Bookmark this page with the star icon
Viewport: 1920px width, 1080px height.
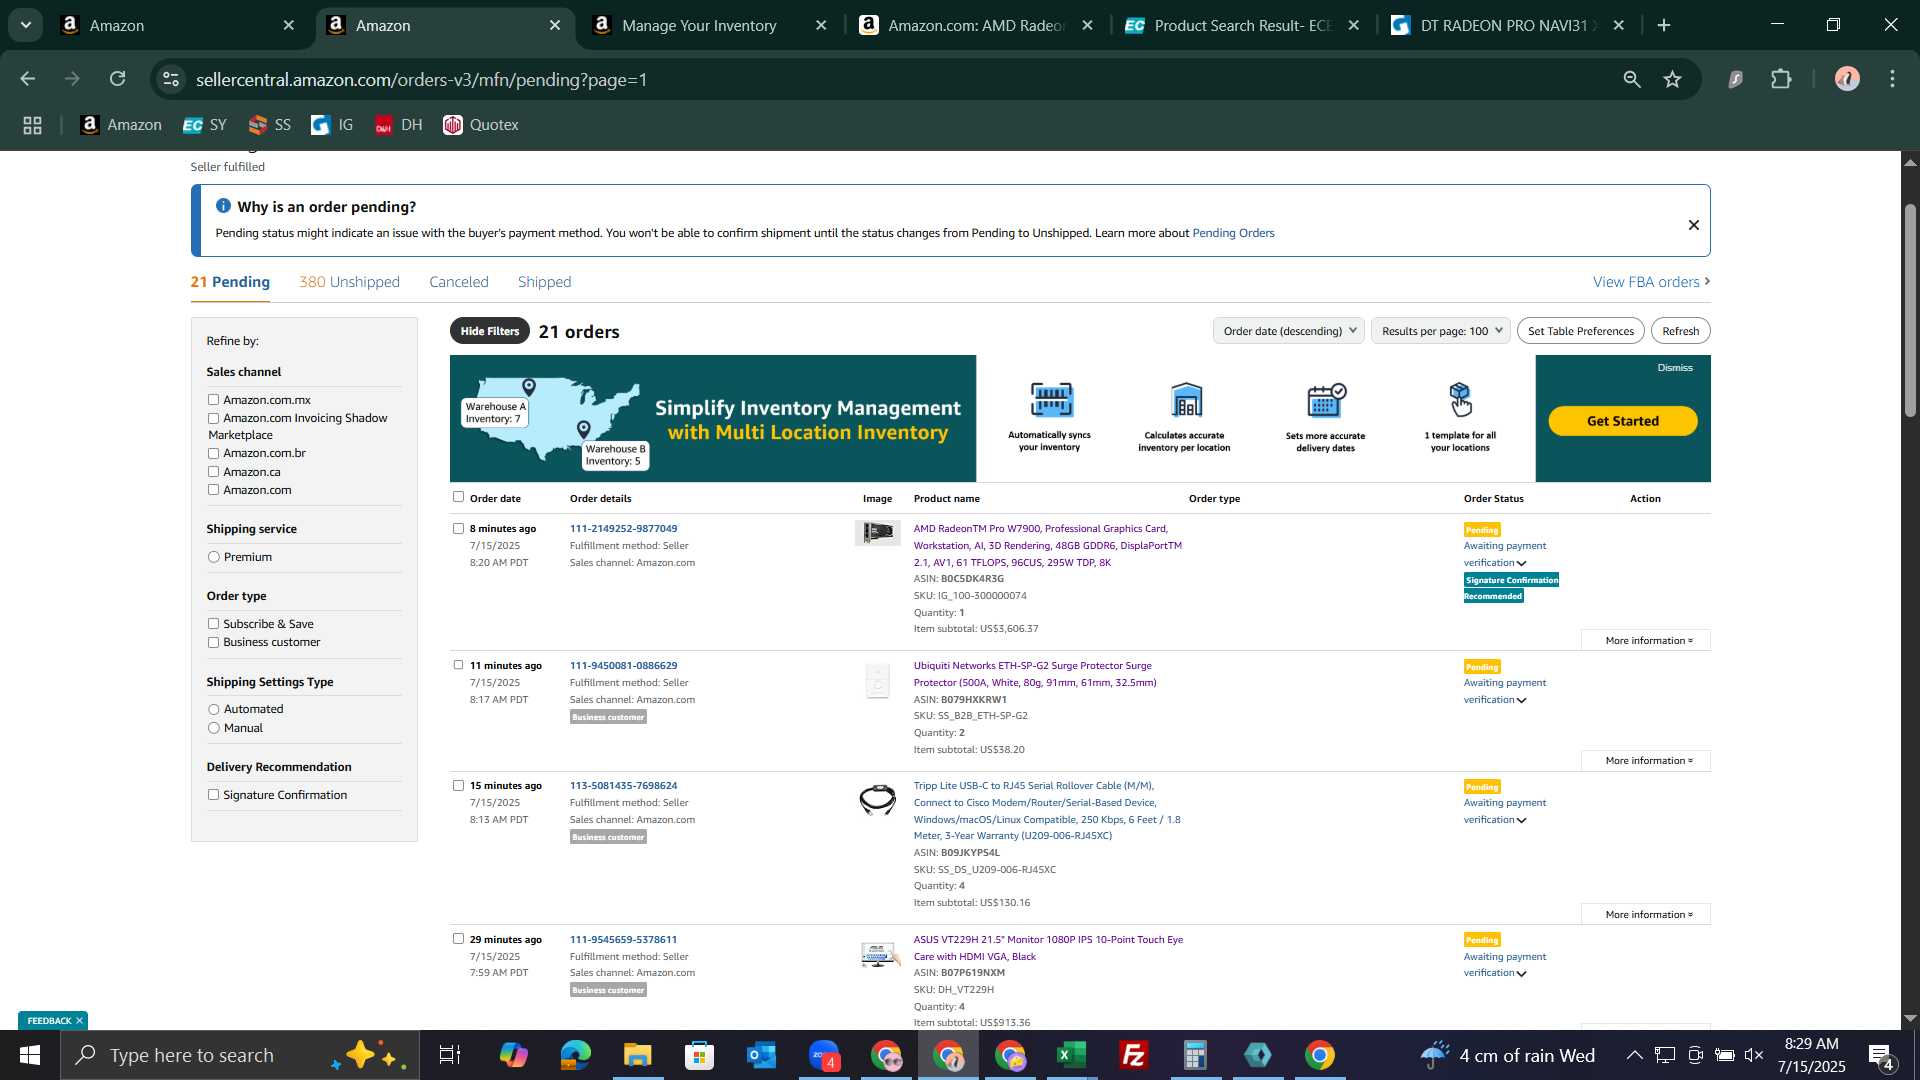coord(1673,79)
